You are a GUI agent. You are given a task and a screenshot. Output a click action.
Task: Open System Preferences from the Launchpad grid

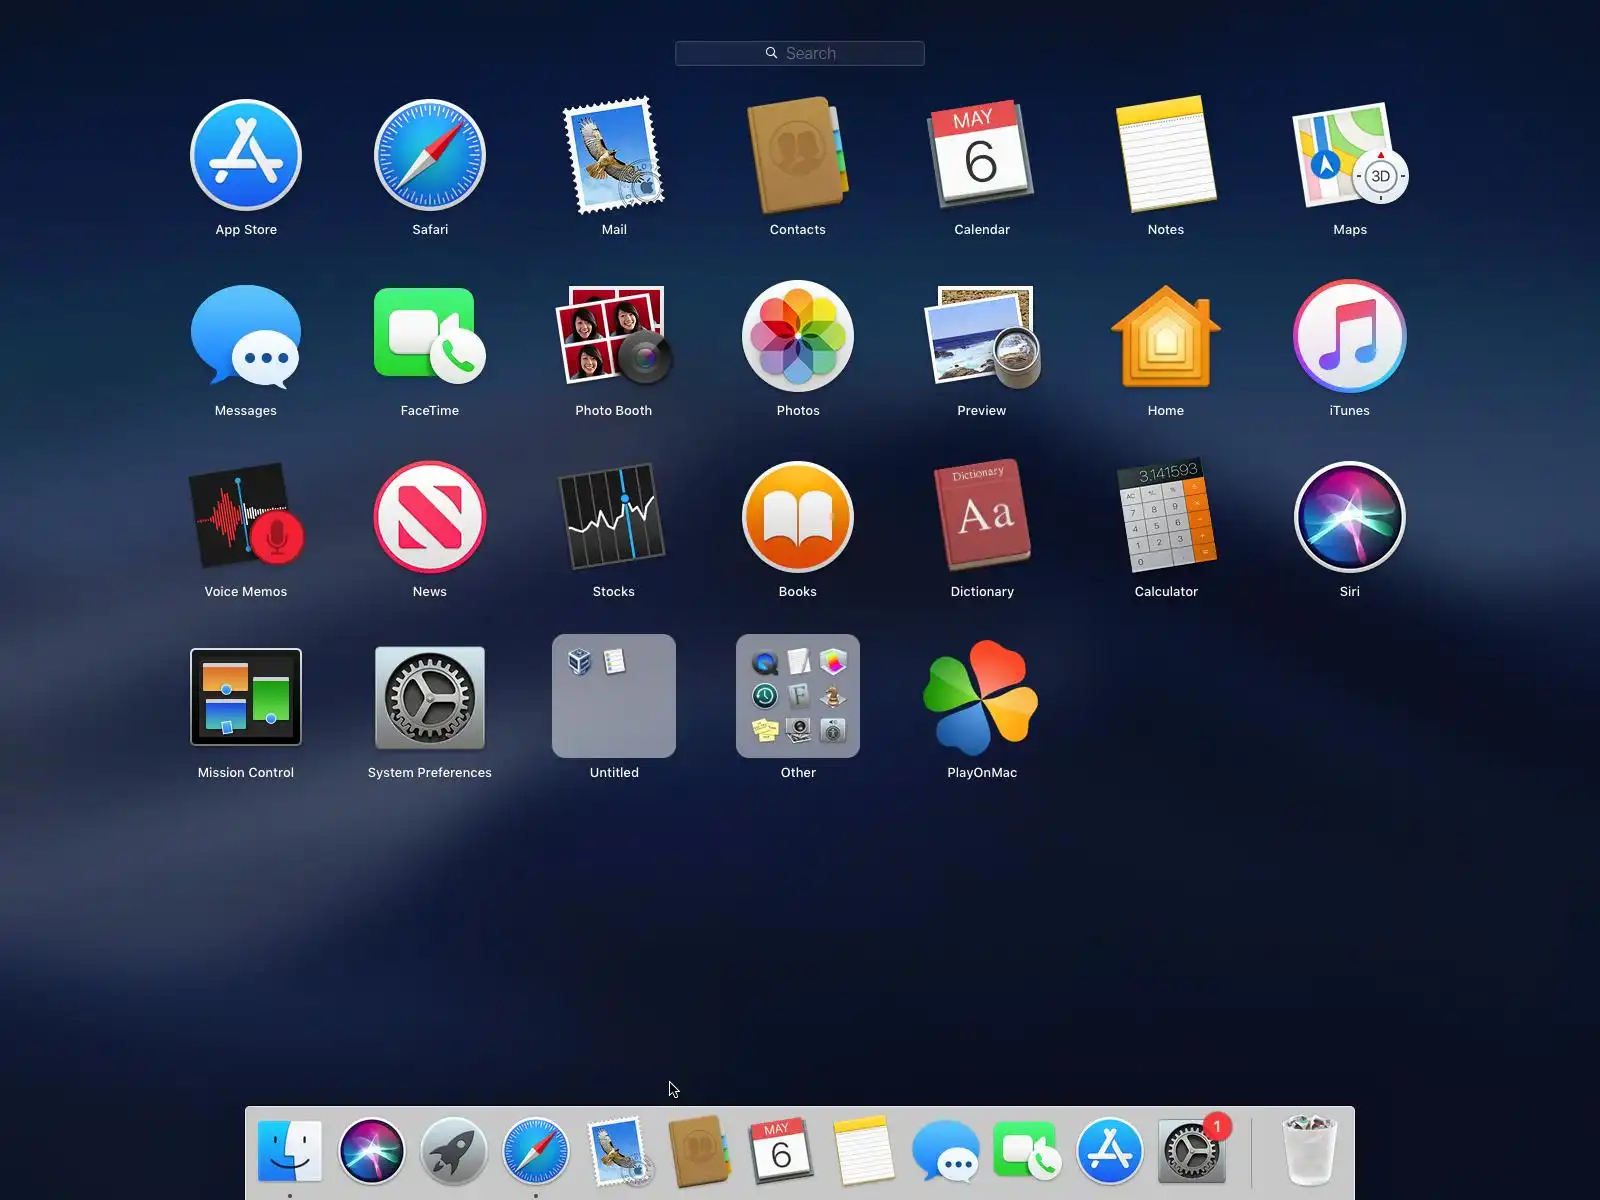430,697
